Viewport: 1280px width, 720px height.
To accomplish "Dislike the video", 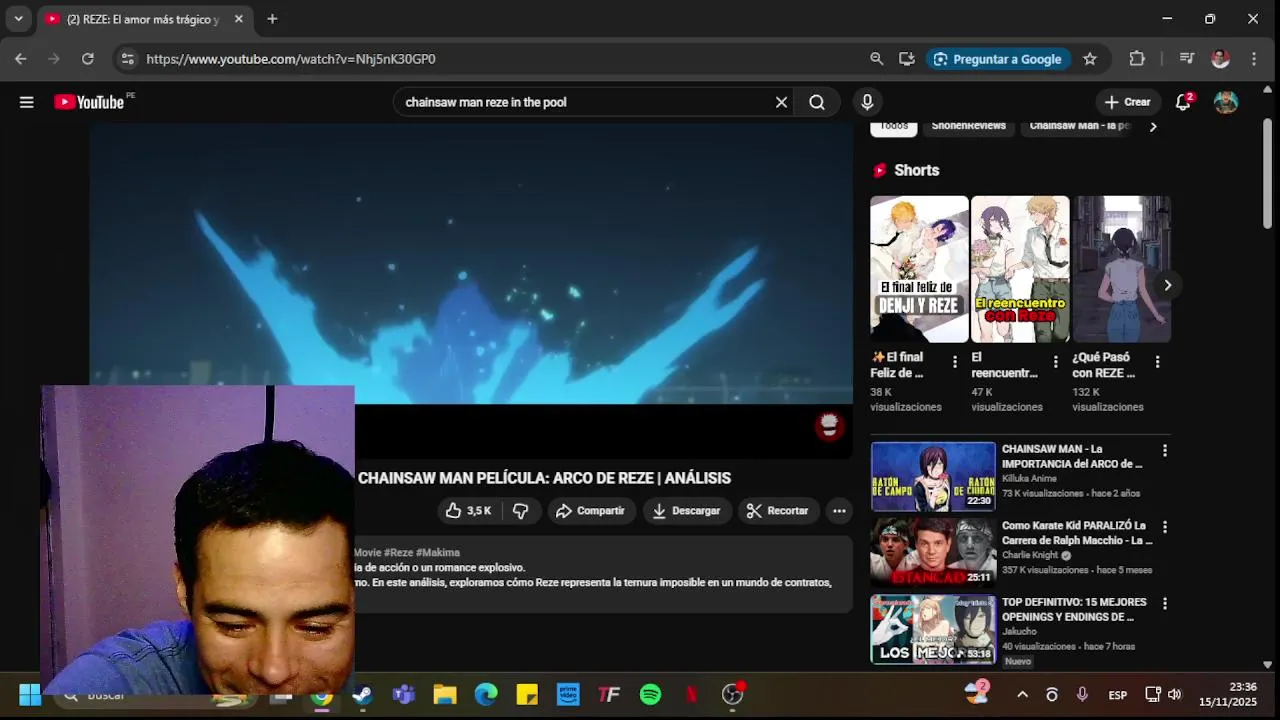I will tap(521, 511).
